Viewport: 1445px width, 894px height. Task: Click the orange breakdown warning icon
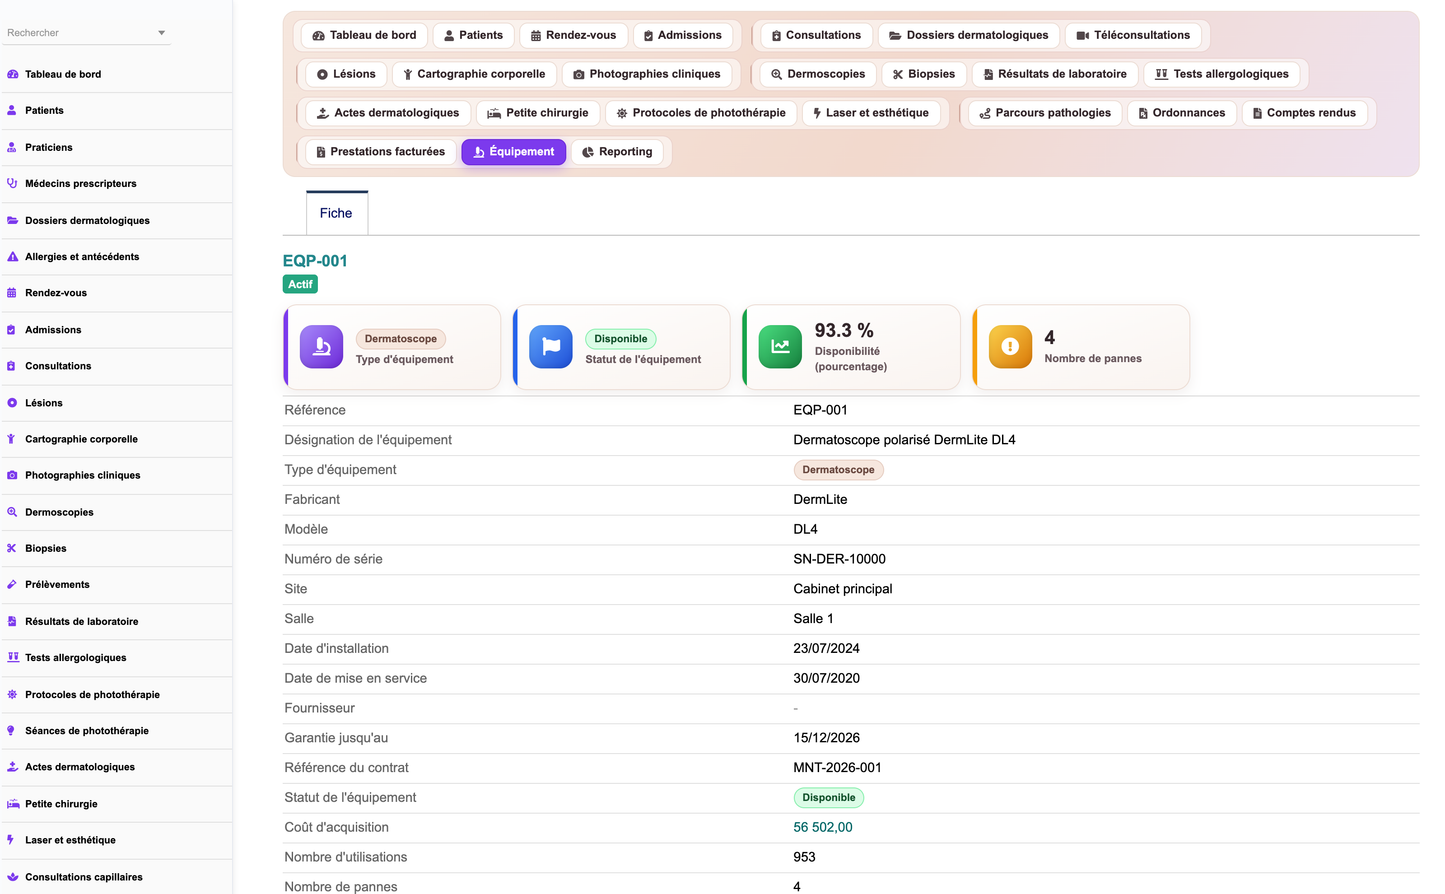pyautogui.click(x=1010, y=347)
